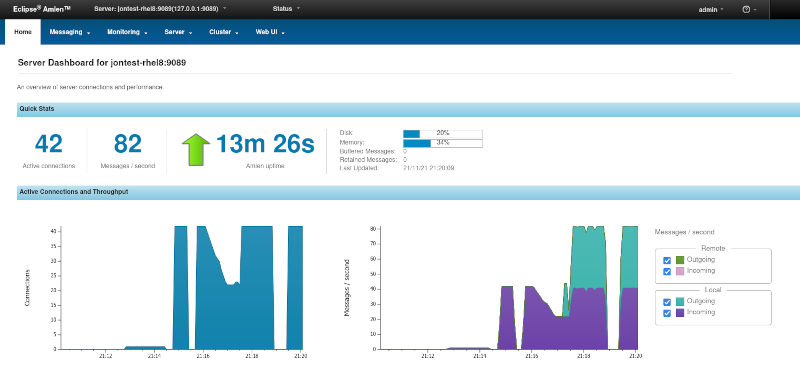Click the Memory usage progress bar
The height and width of the screenshot is (385, 800).
pos(442,143)
